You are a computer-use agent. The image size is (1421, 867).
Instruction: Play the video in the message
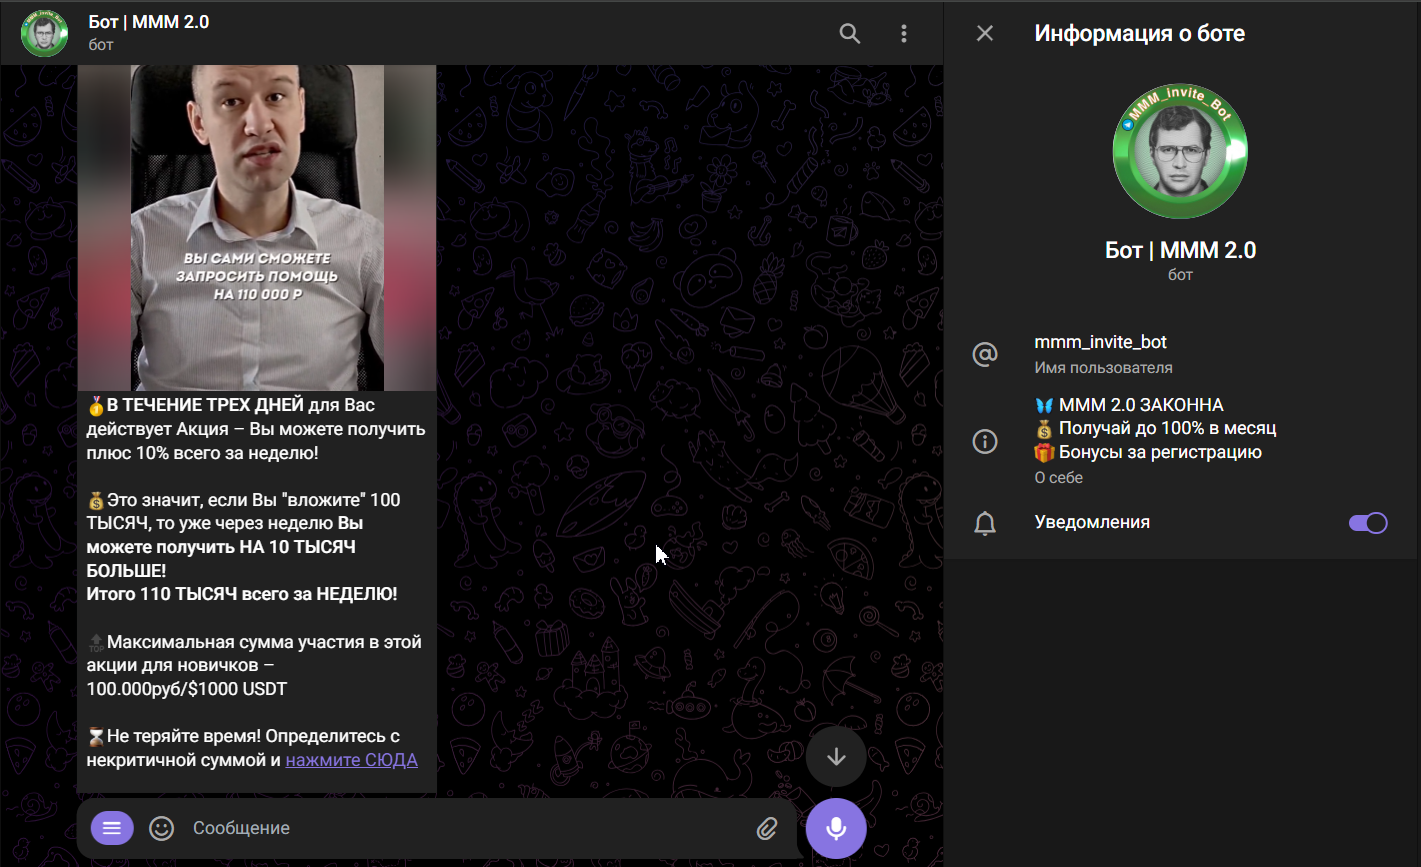click(257, 228)
